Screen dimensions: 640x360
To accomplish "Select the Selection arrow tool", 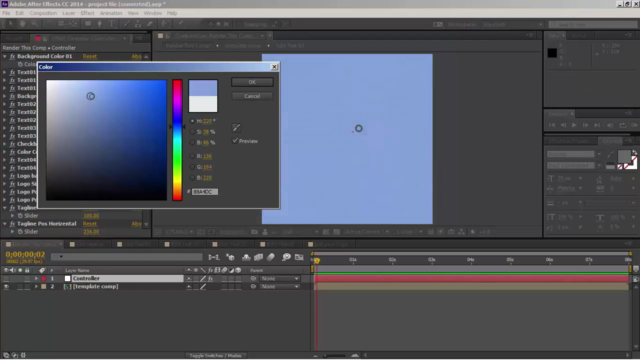I will click(x=11, y=24).
